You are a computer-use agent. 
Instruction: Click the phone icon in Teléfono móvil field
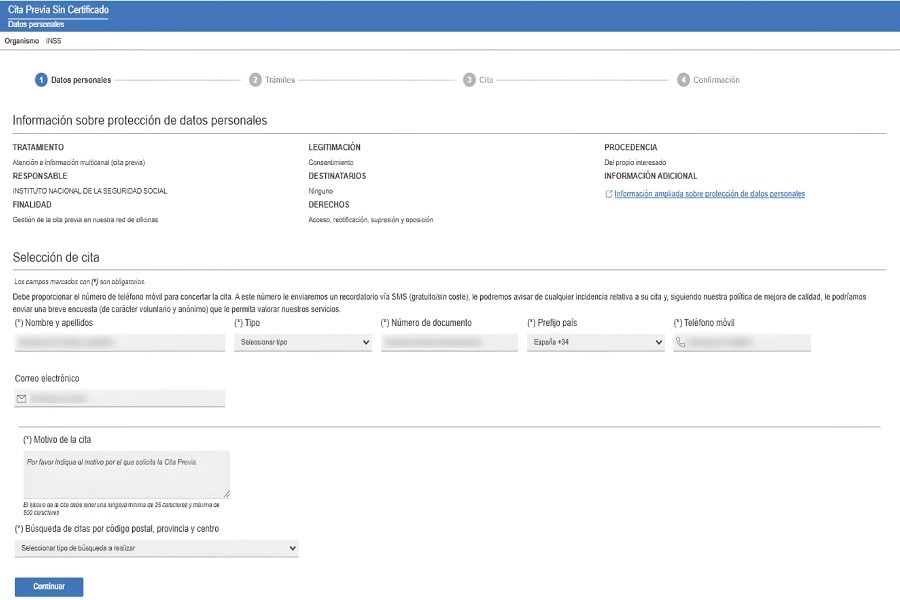tap(680, 342)
